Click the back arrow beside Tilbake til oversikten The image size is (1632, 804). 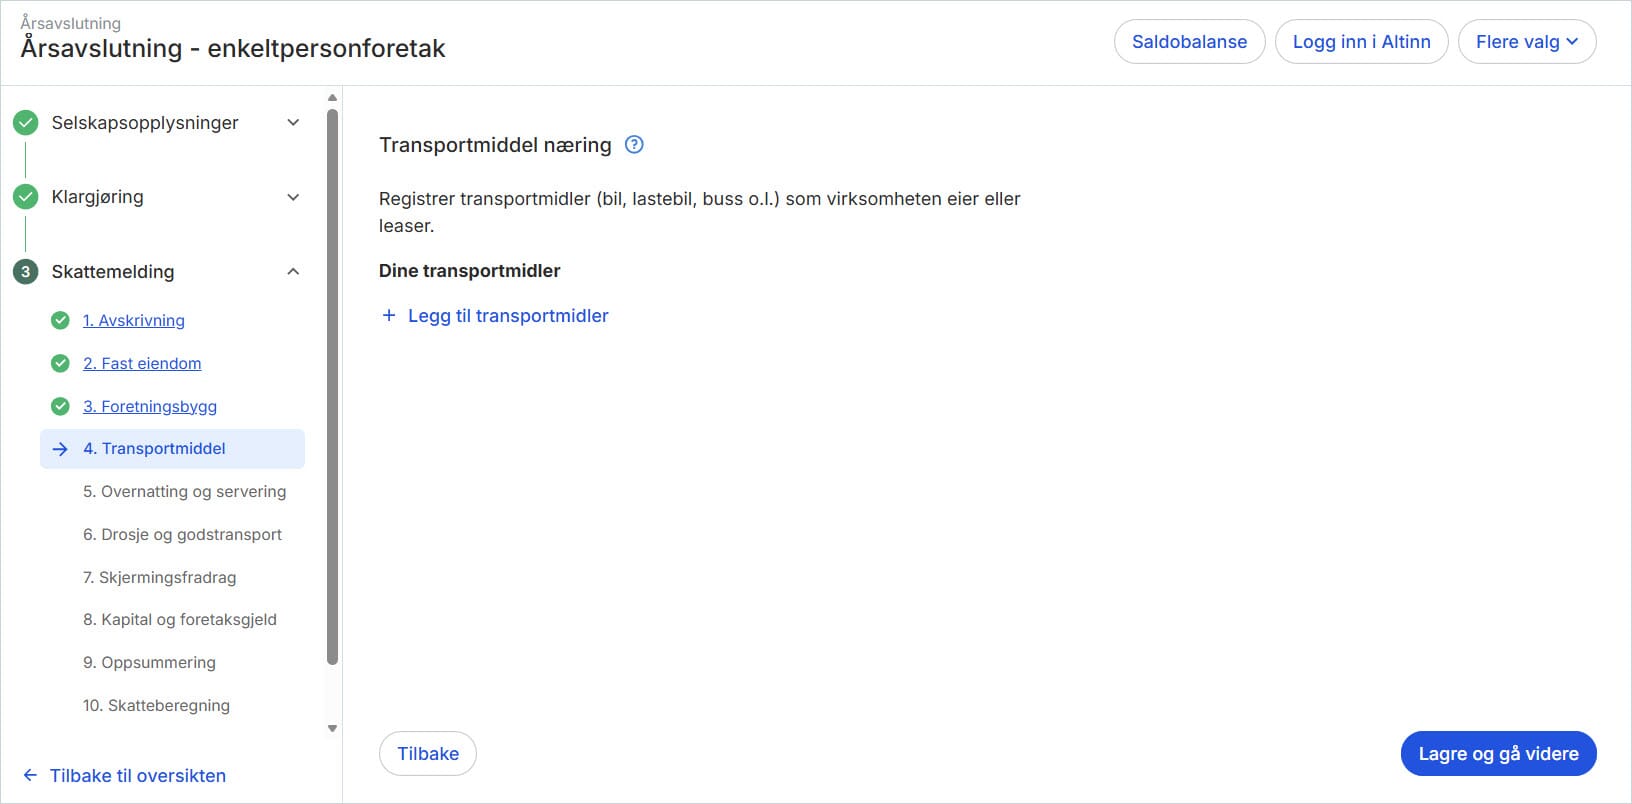[28, 775]
